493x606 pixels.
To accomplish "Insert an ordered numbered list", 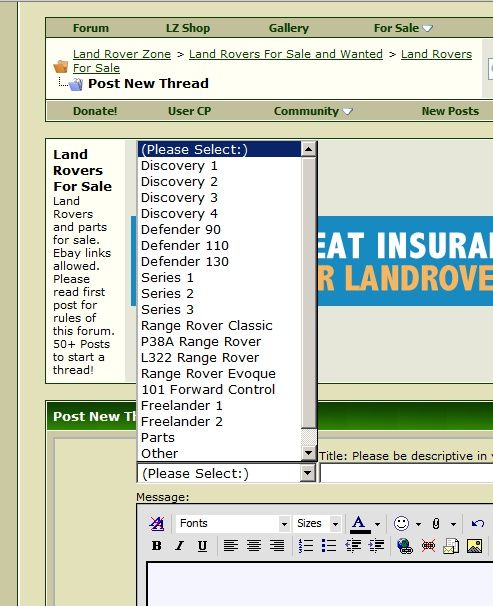I will [306, 546].
